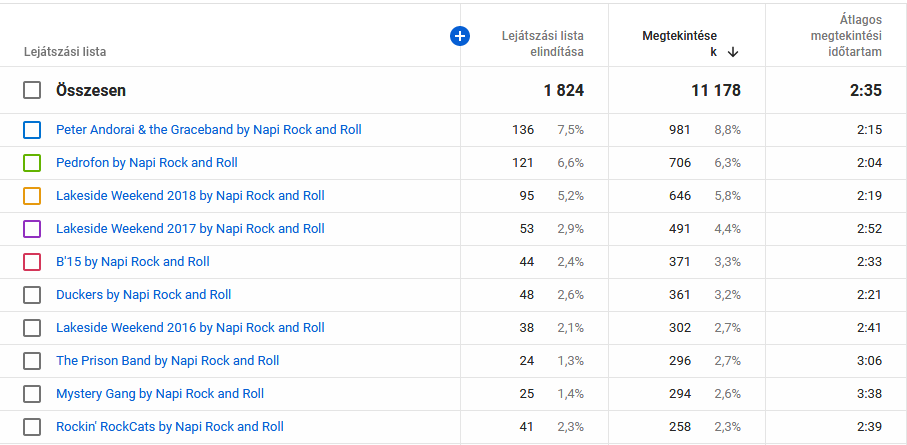Screen dimensions: 907x445
Task: Select the Rockin' RockCats row checkbox
Action: tap(32, 427)
